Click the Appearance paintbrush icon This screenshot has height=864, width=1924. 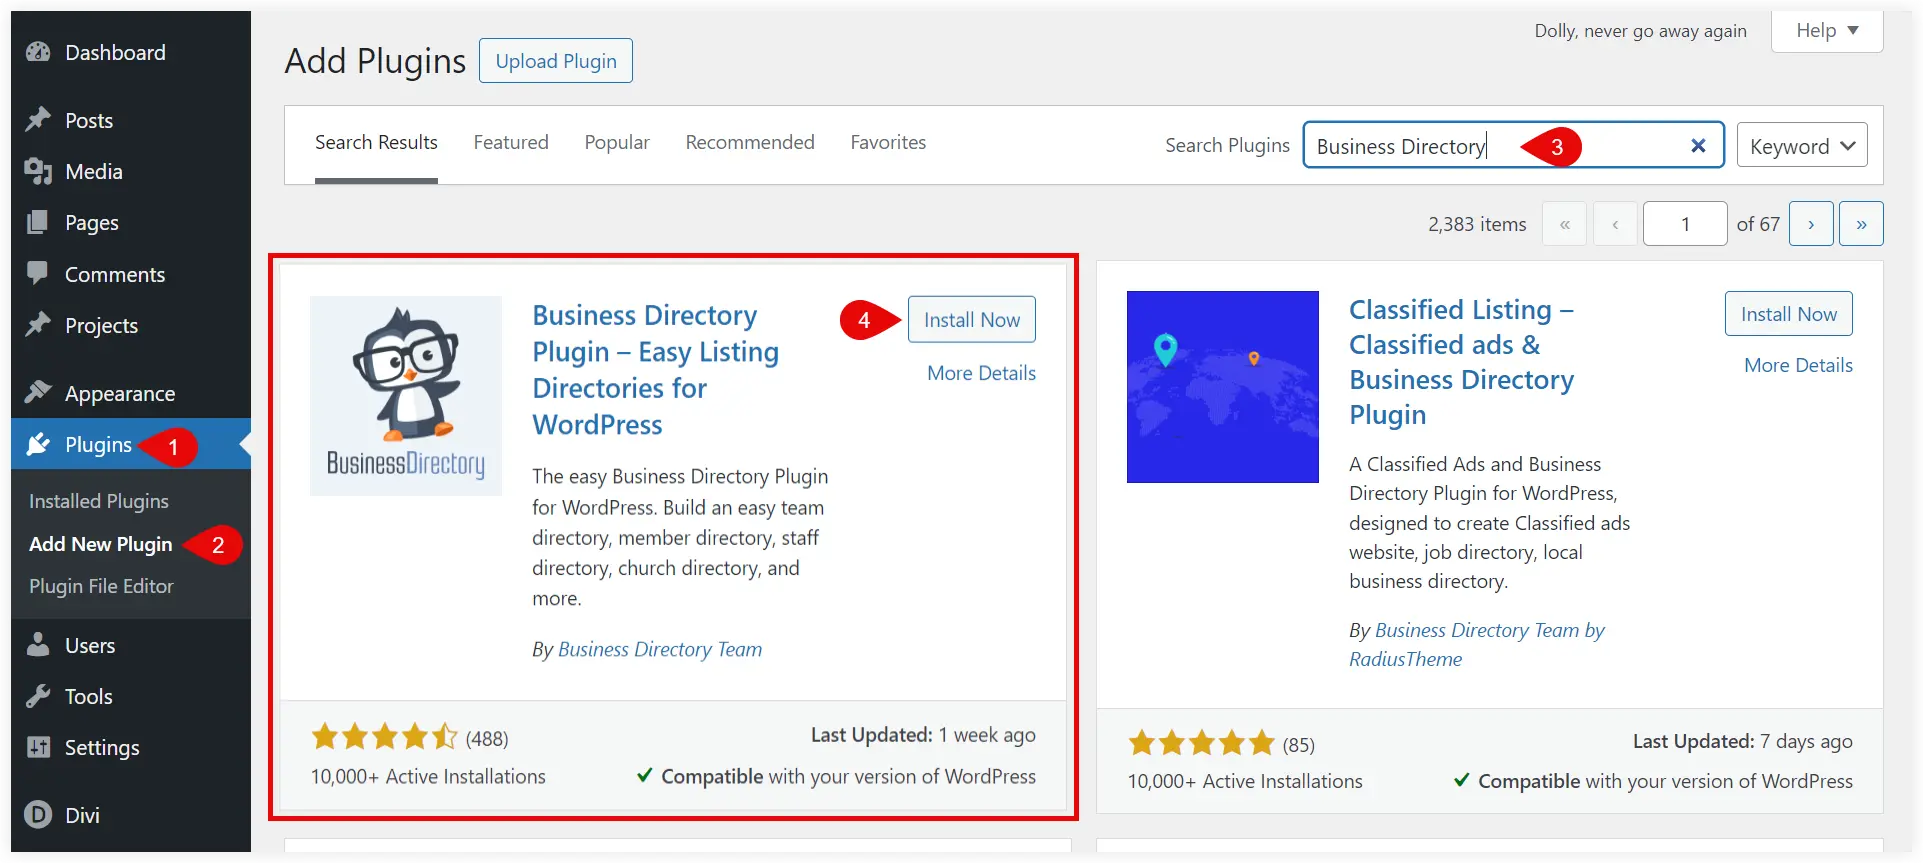point(38,392)
